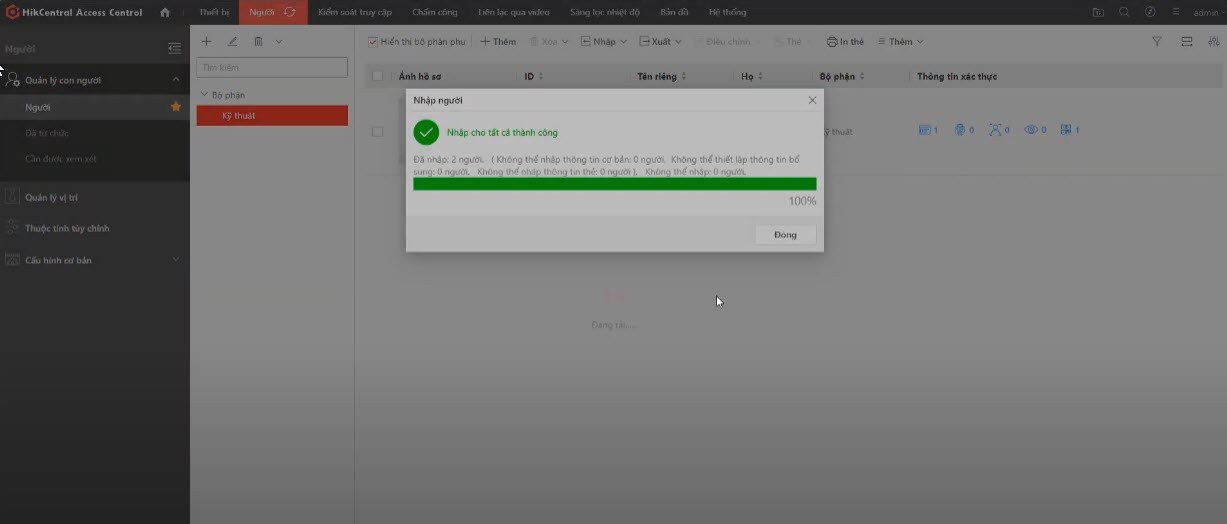Collapse the left sidebar menu icon
This screenshot has height=524, width=1227.
(x=175, y=48)
